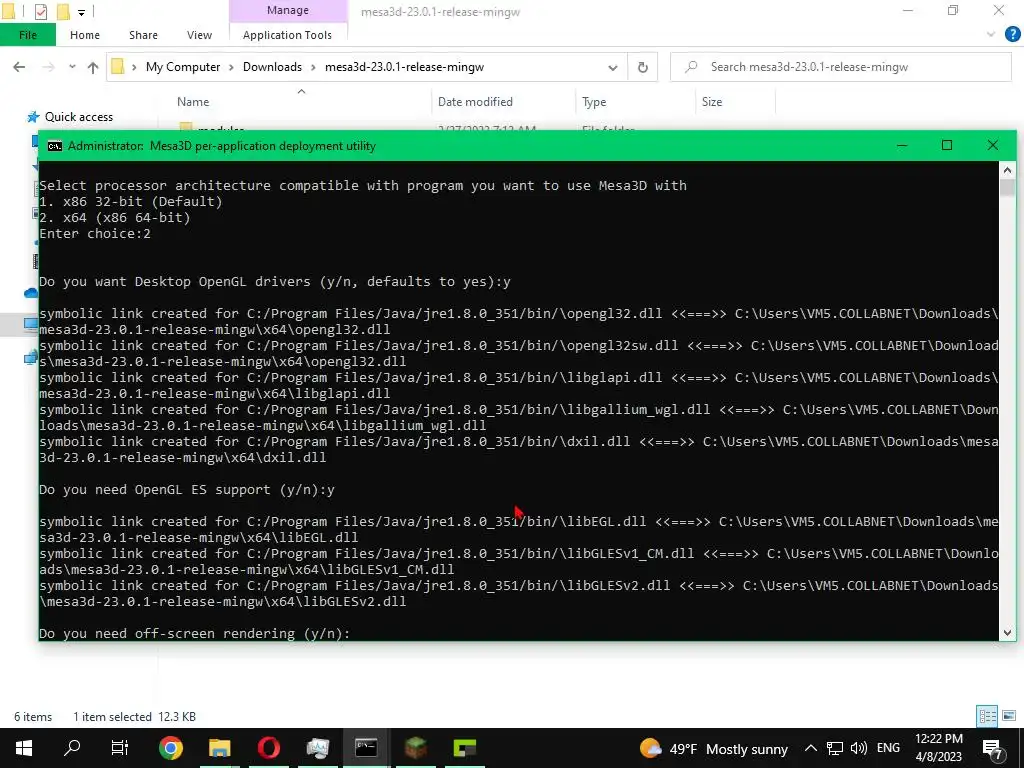Click the console window system icon

pyautogui.click(x=55, y=146)
